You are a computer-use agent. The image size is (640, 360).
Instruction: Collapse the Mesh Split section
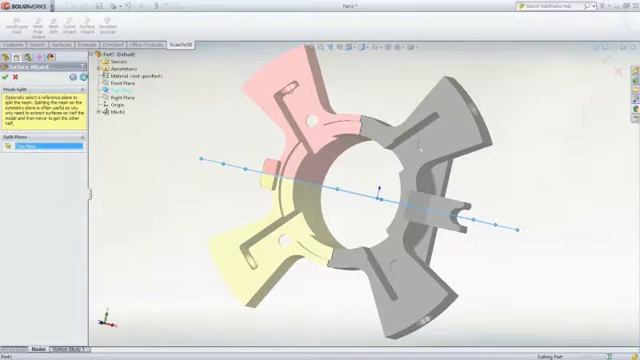coord(82,89)
